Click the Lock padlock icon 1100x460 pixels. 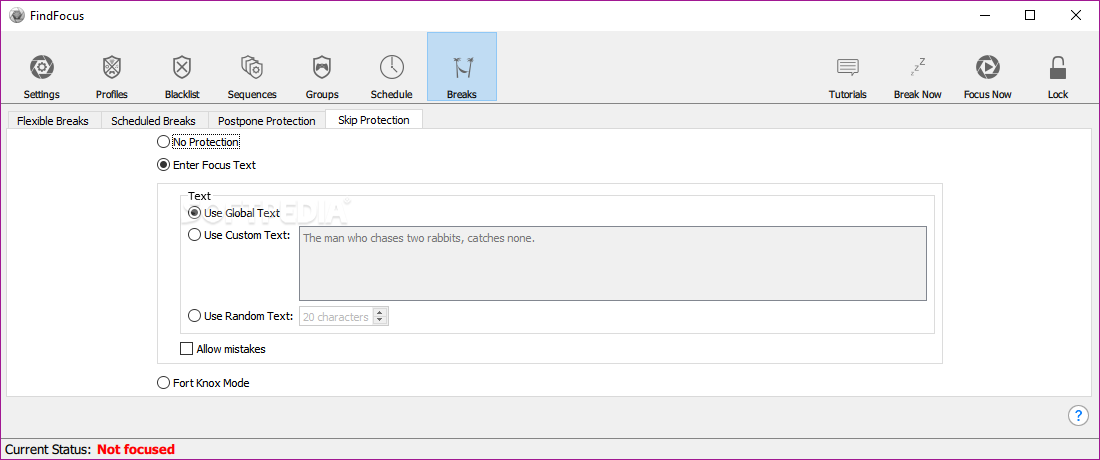click(x=1058, y=67)
